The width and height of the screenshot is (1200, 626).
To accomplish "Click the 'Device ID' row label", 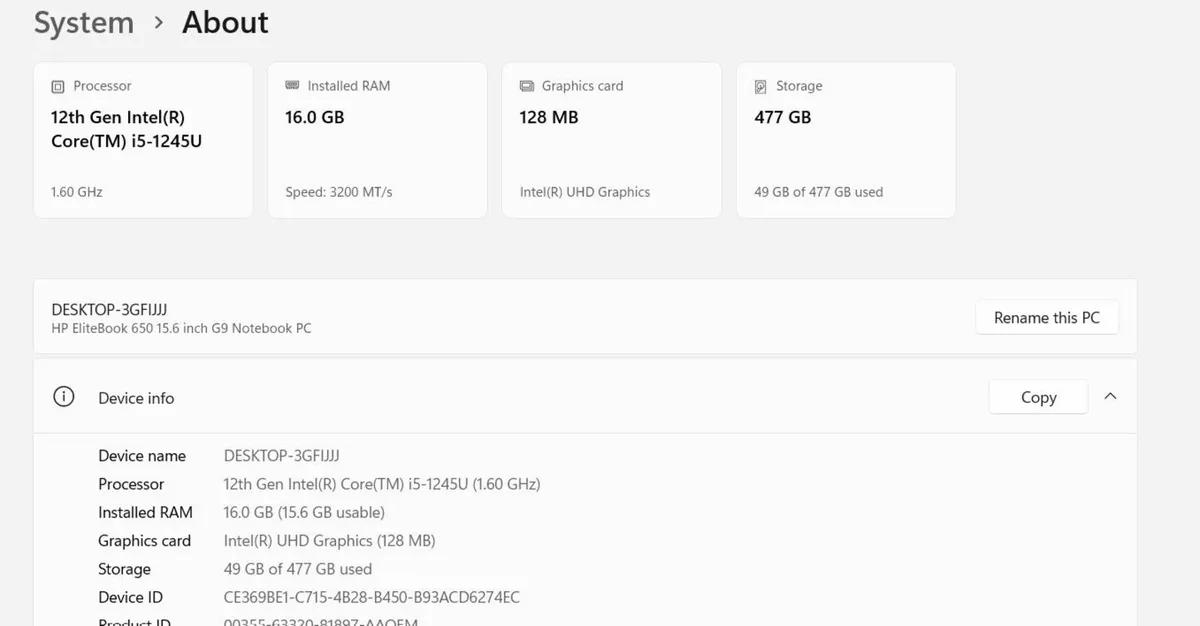I will (x=130, y=597).
